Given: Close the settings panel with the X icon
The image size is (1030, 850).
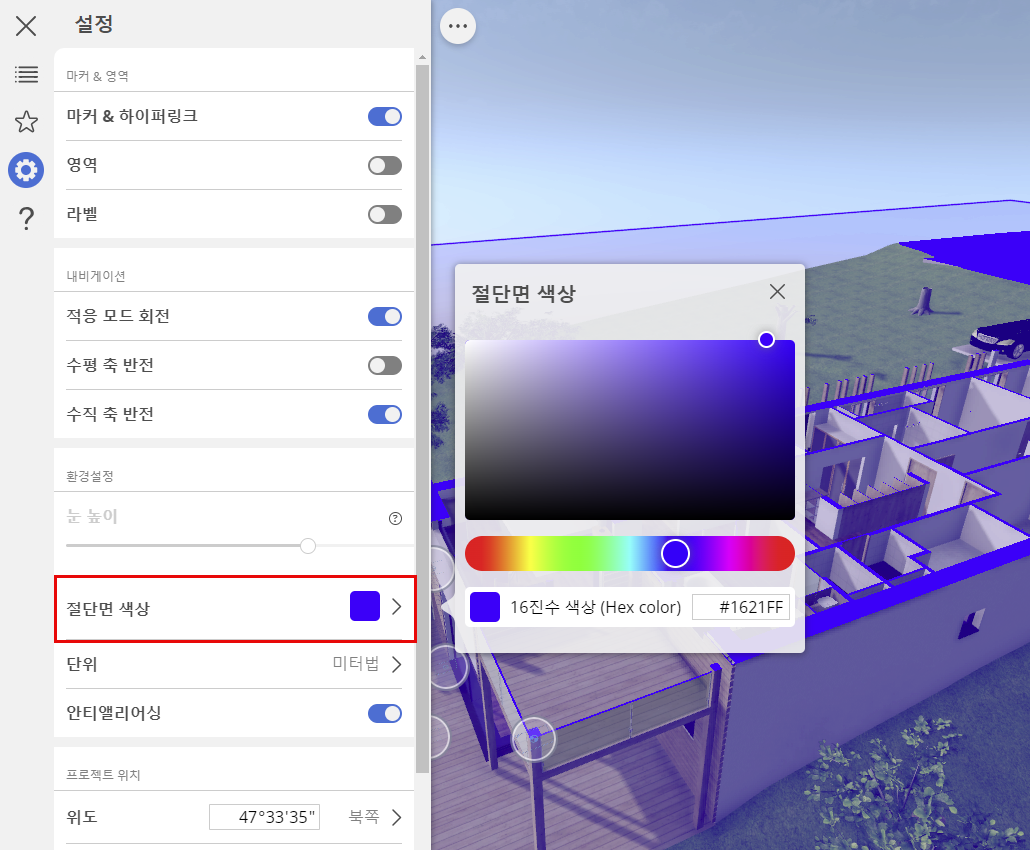Looking at the screenshot, I should (26, 26).
